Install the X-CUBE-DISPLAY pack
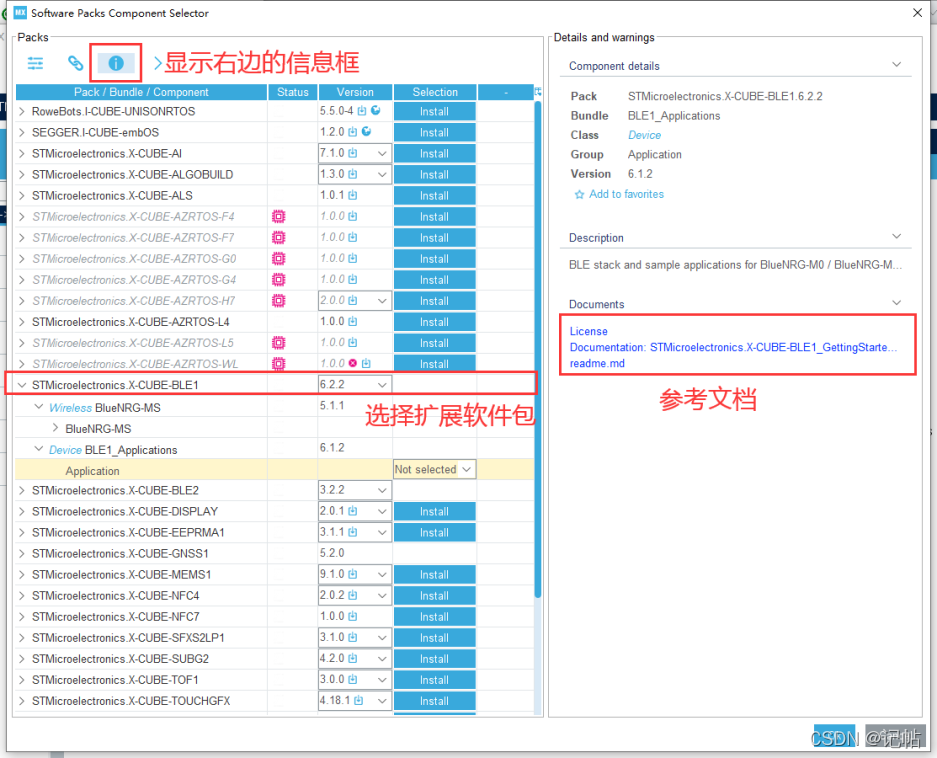Viewport: 937px width, 758px height. click(434, 512)
